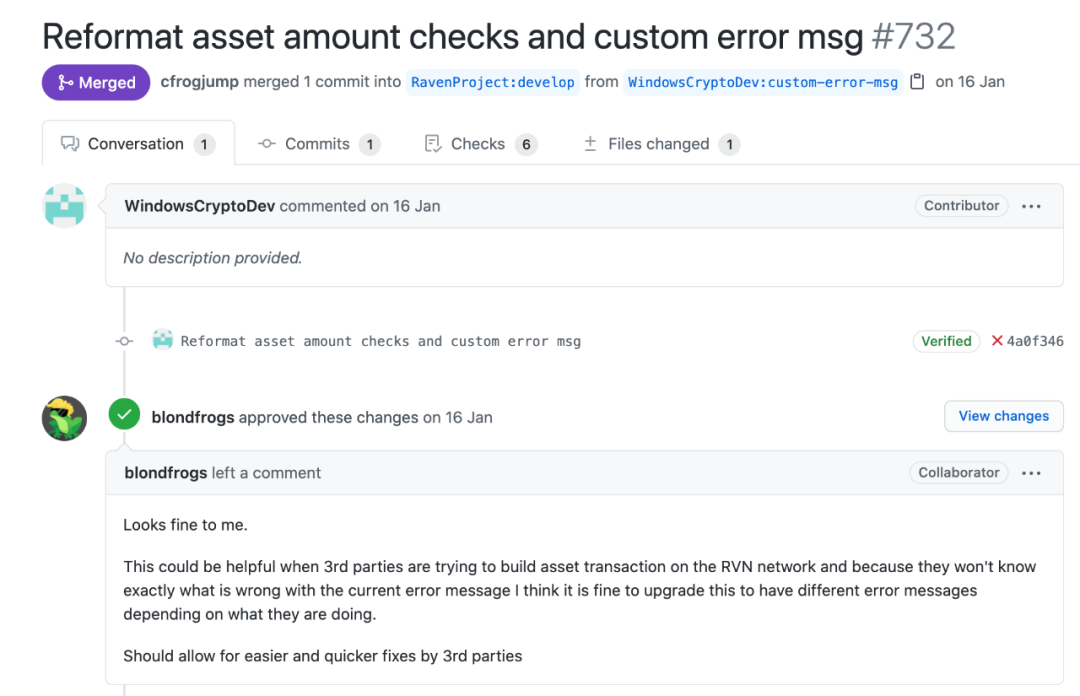The height and width of the screenshot is (696, 1080).
Task: Switch to the Checks tab
Action: [481, 144]
